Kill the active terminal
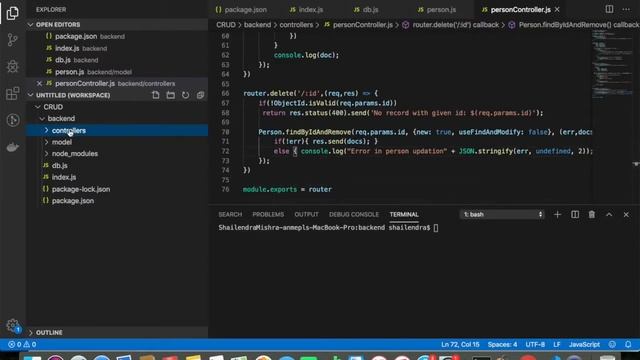 click(x=591, y=214)
